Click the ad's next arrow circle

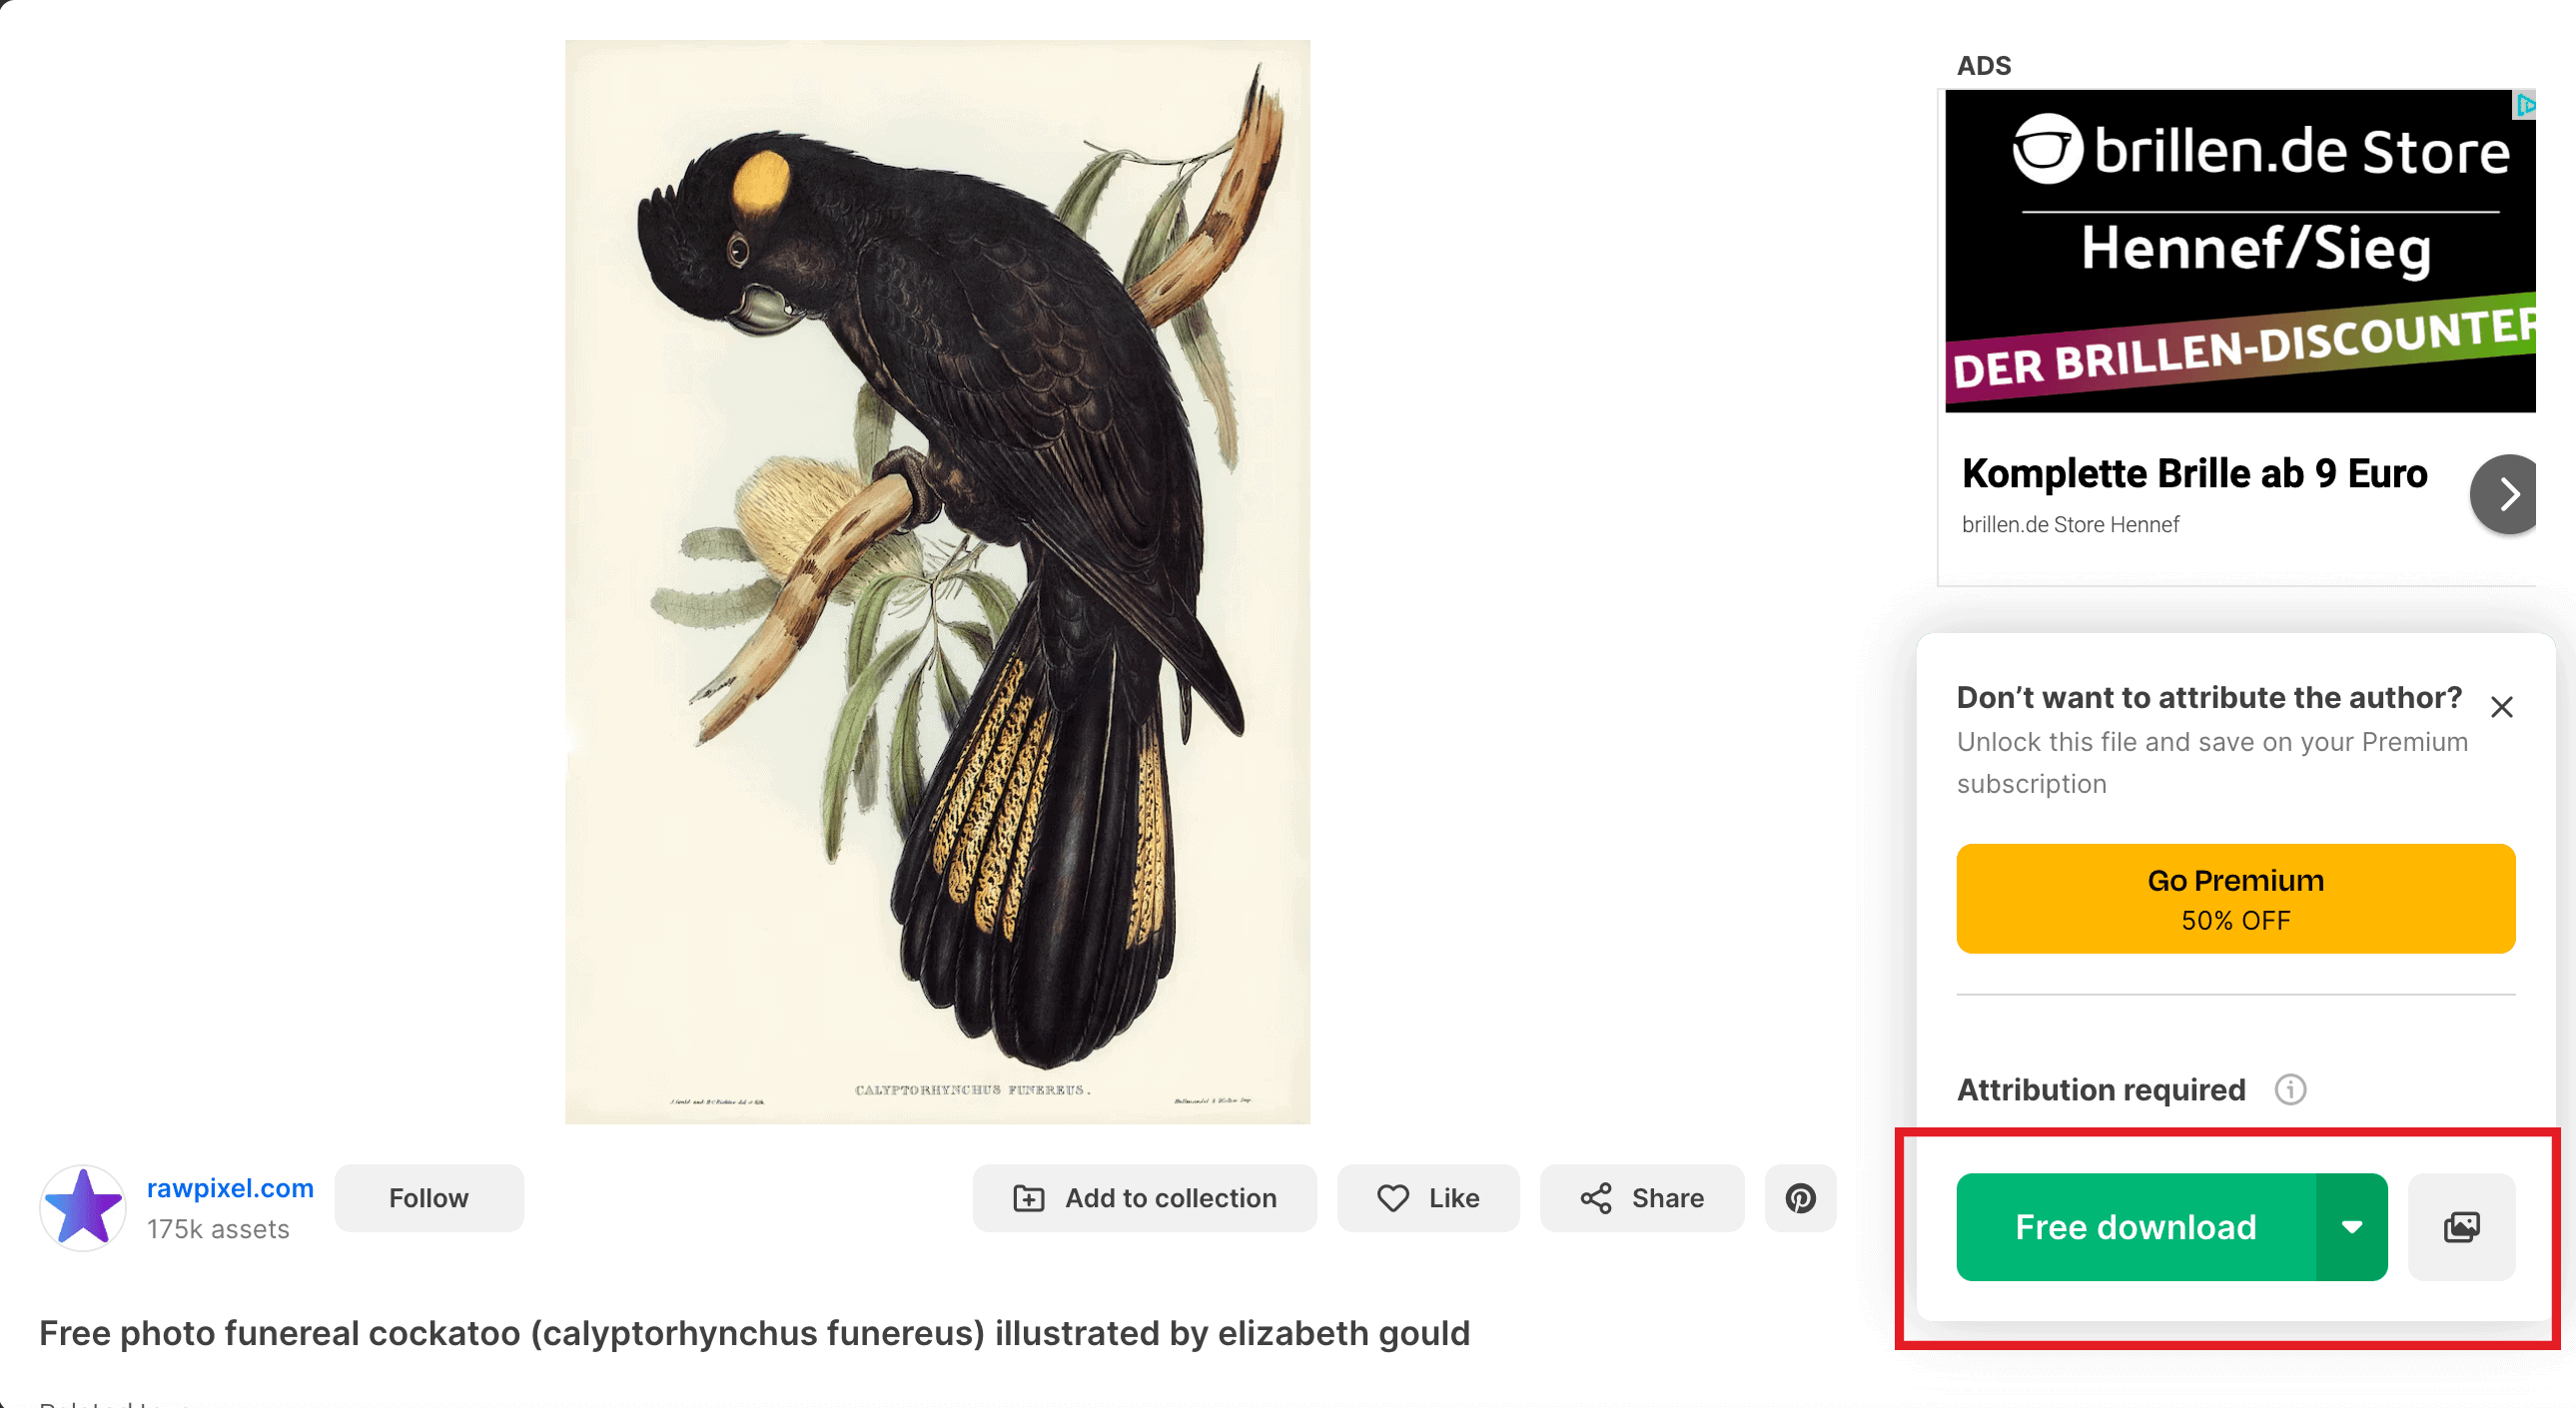(x=2504, y=494)
